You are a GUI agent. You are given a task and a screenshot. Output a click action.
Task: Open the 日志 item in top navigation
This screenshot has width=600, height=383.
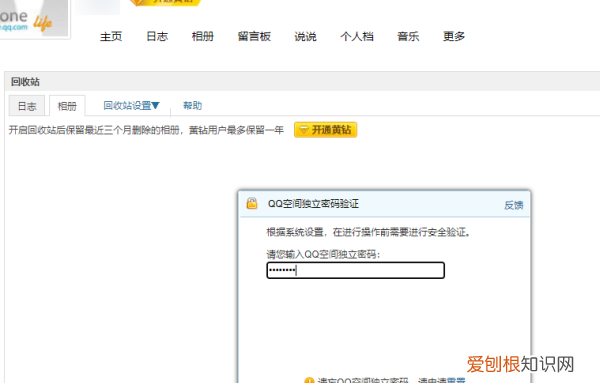[x=157, y=36]
